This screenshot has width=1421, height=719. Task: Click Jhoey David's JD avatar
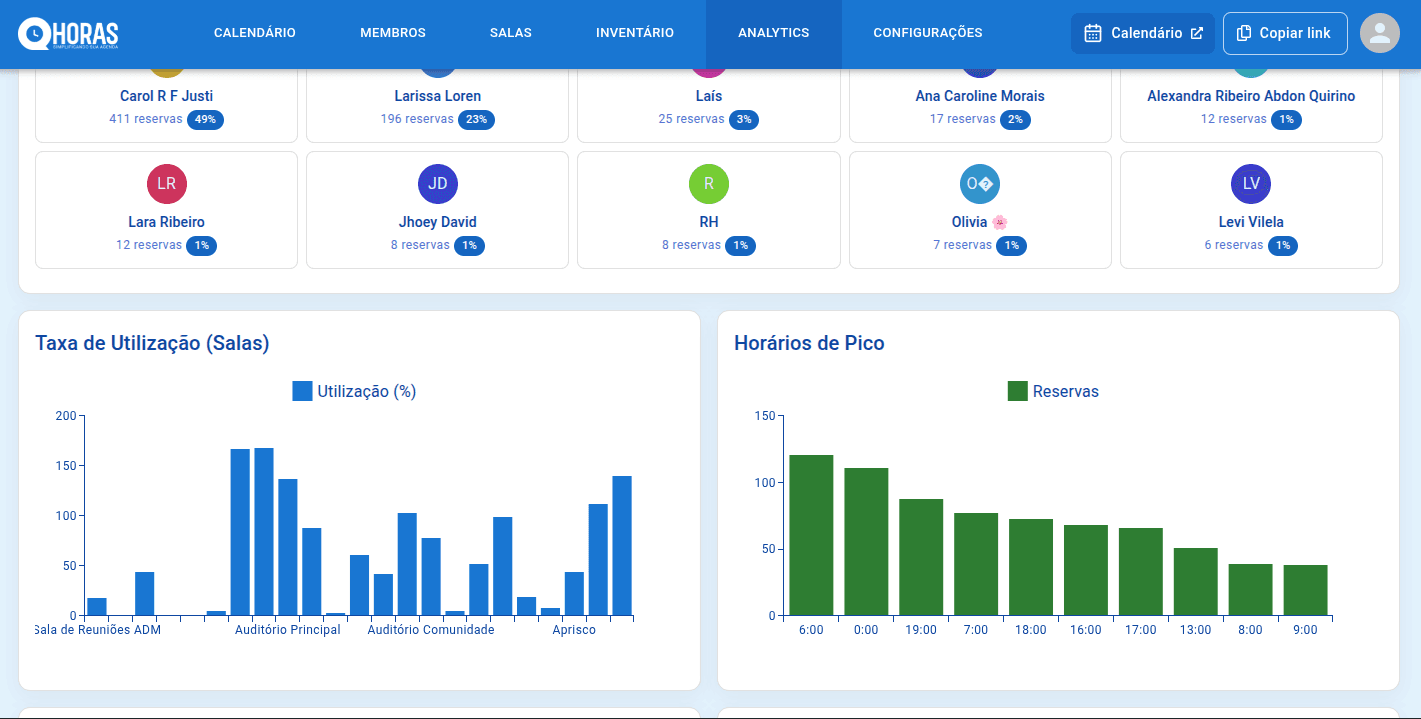coord(437,184)
